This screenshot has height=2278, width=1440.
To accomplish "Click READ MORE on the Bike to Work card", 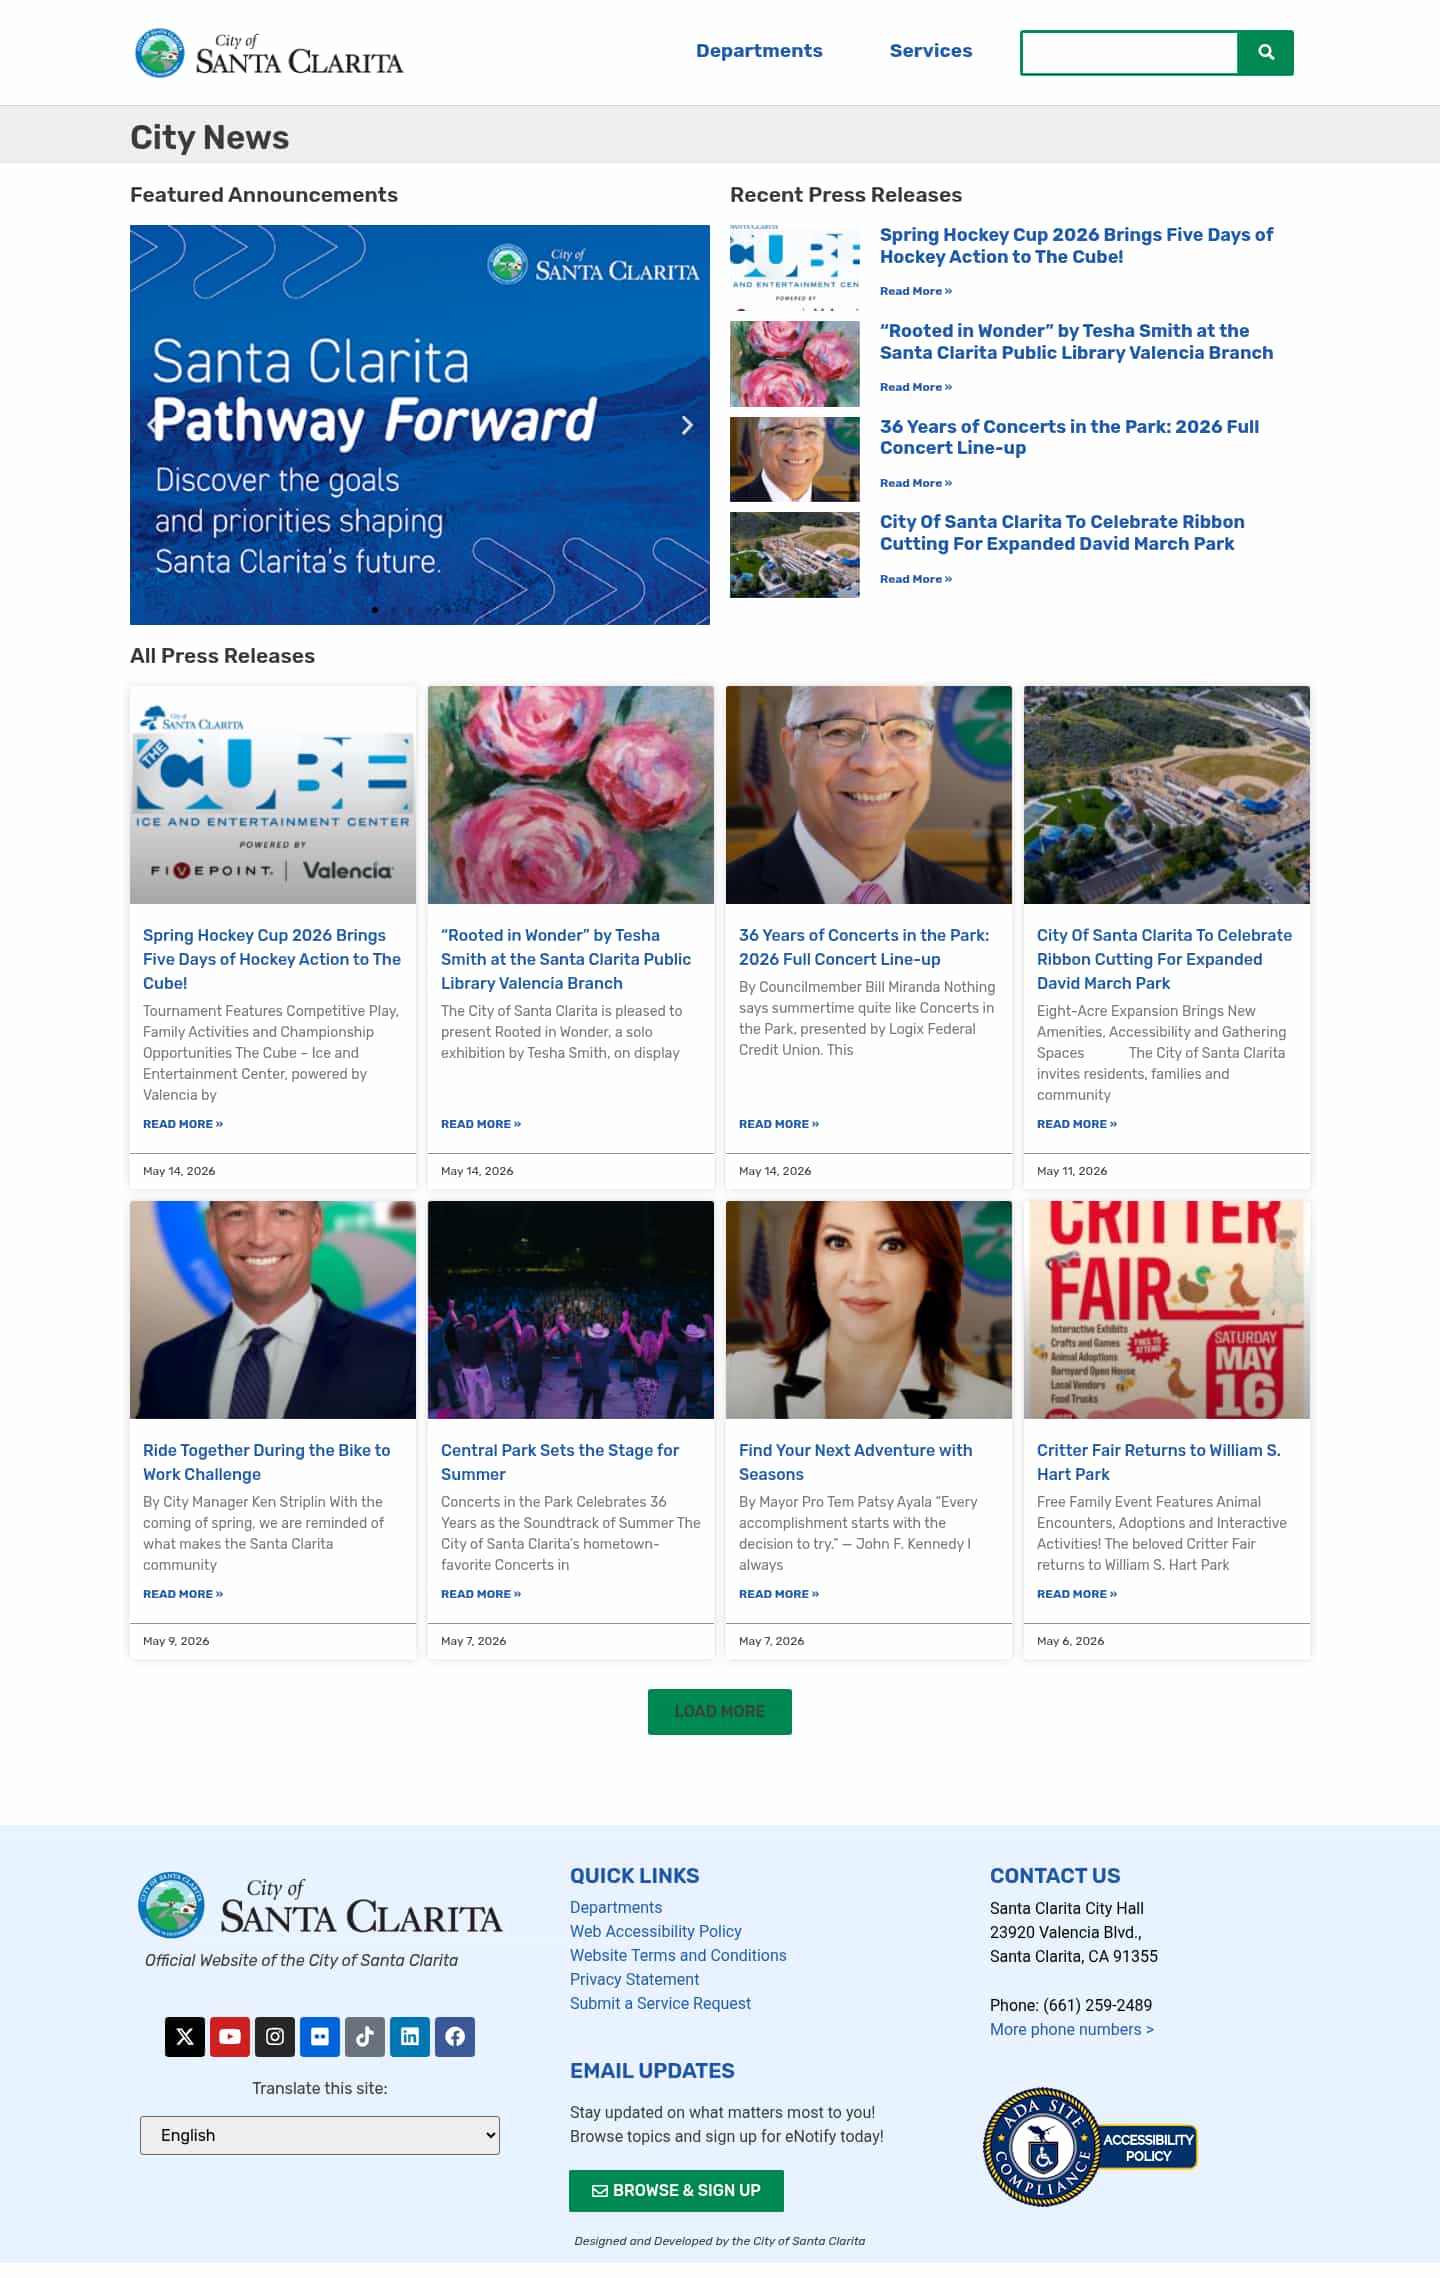I will coord(183,1594).
